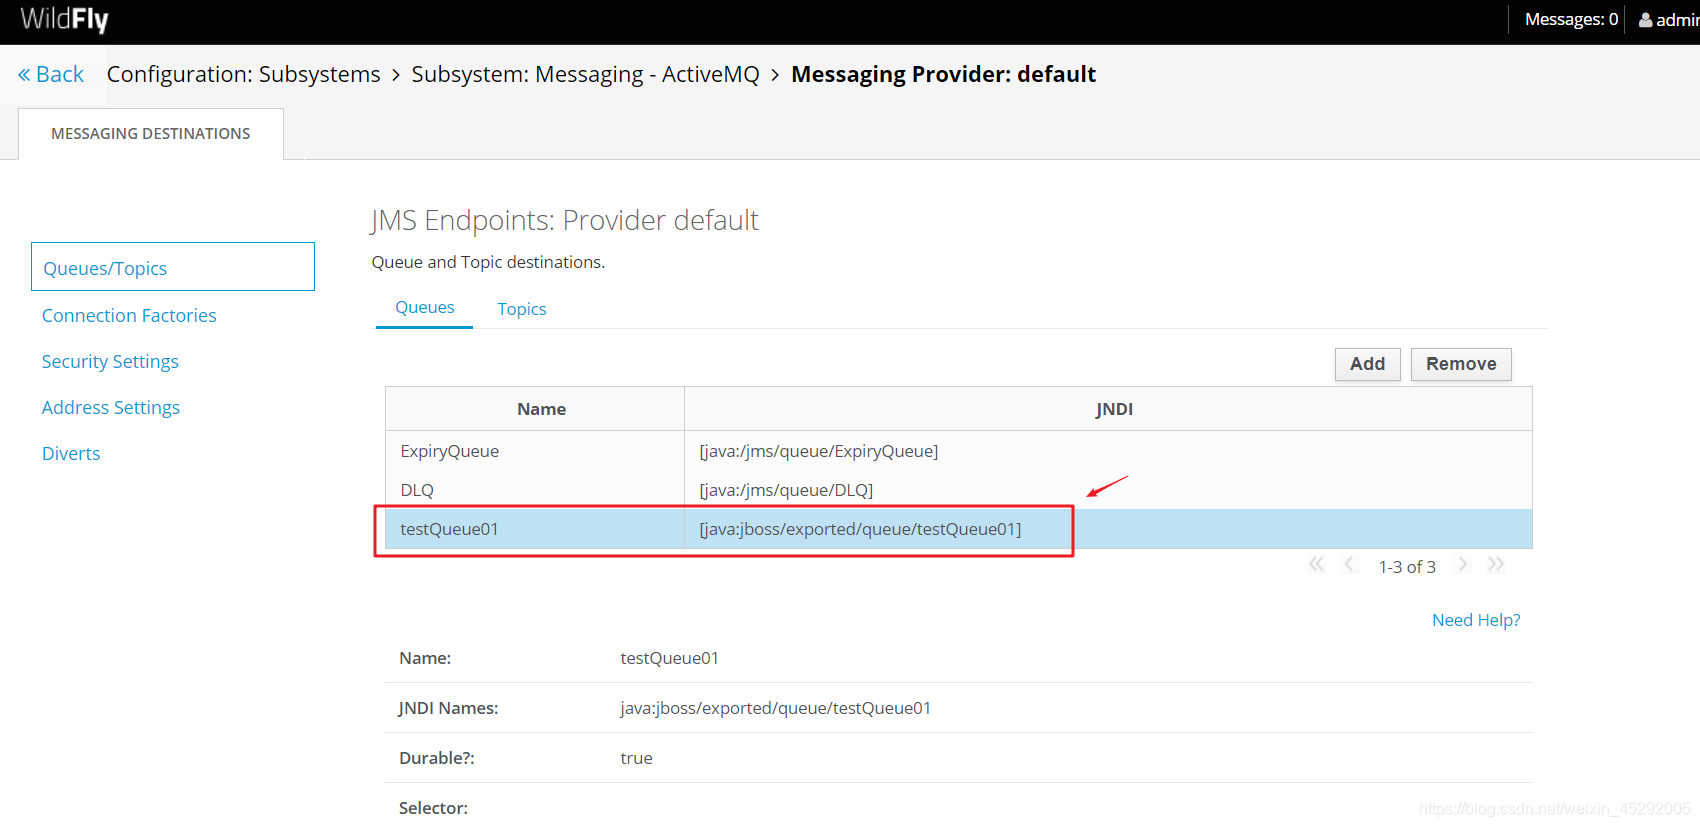Viewport: 1700px width, 827px height.
Task: Click the admin user icon
Action: click(x=1645, y=20)
